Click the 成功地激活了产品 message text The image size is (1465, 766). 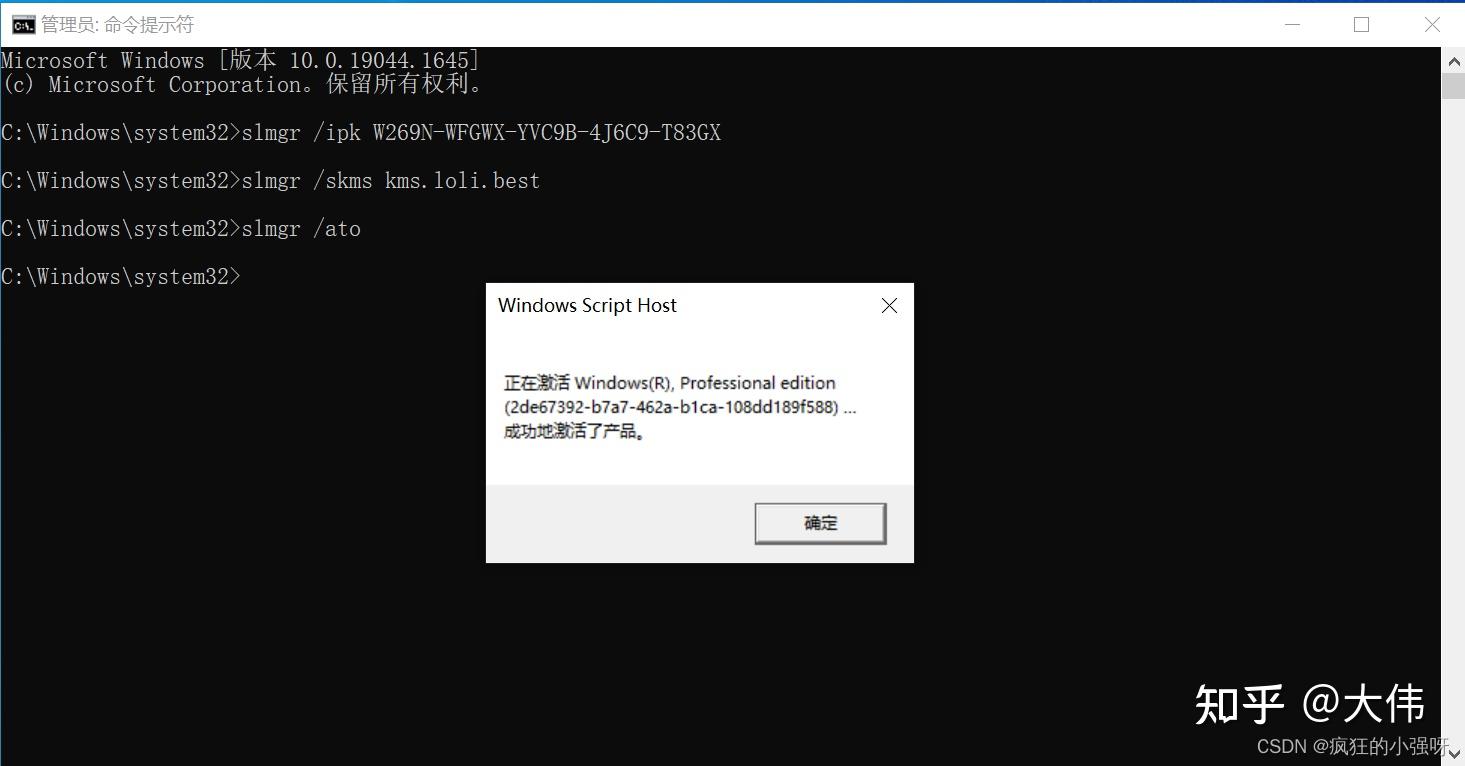(575, 433)
